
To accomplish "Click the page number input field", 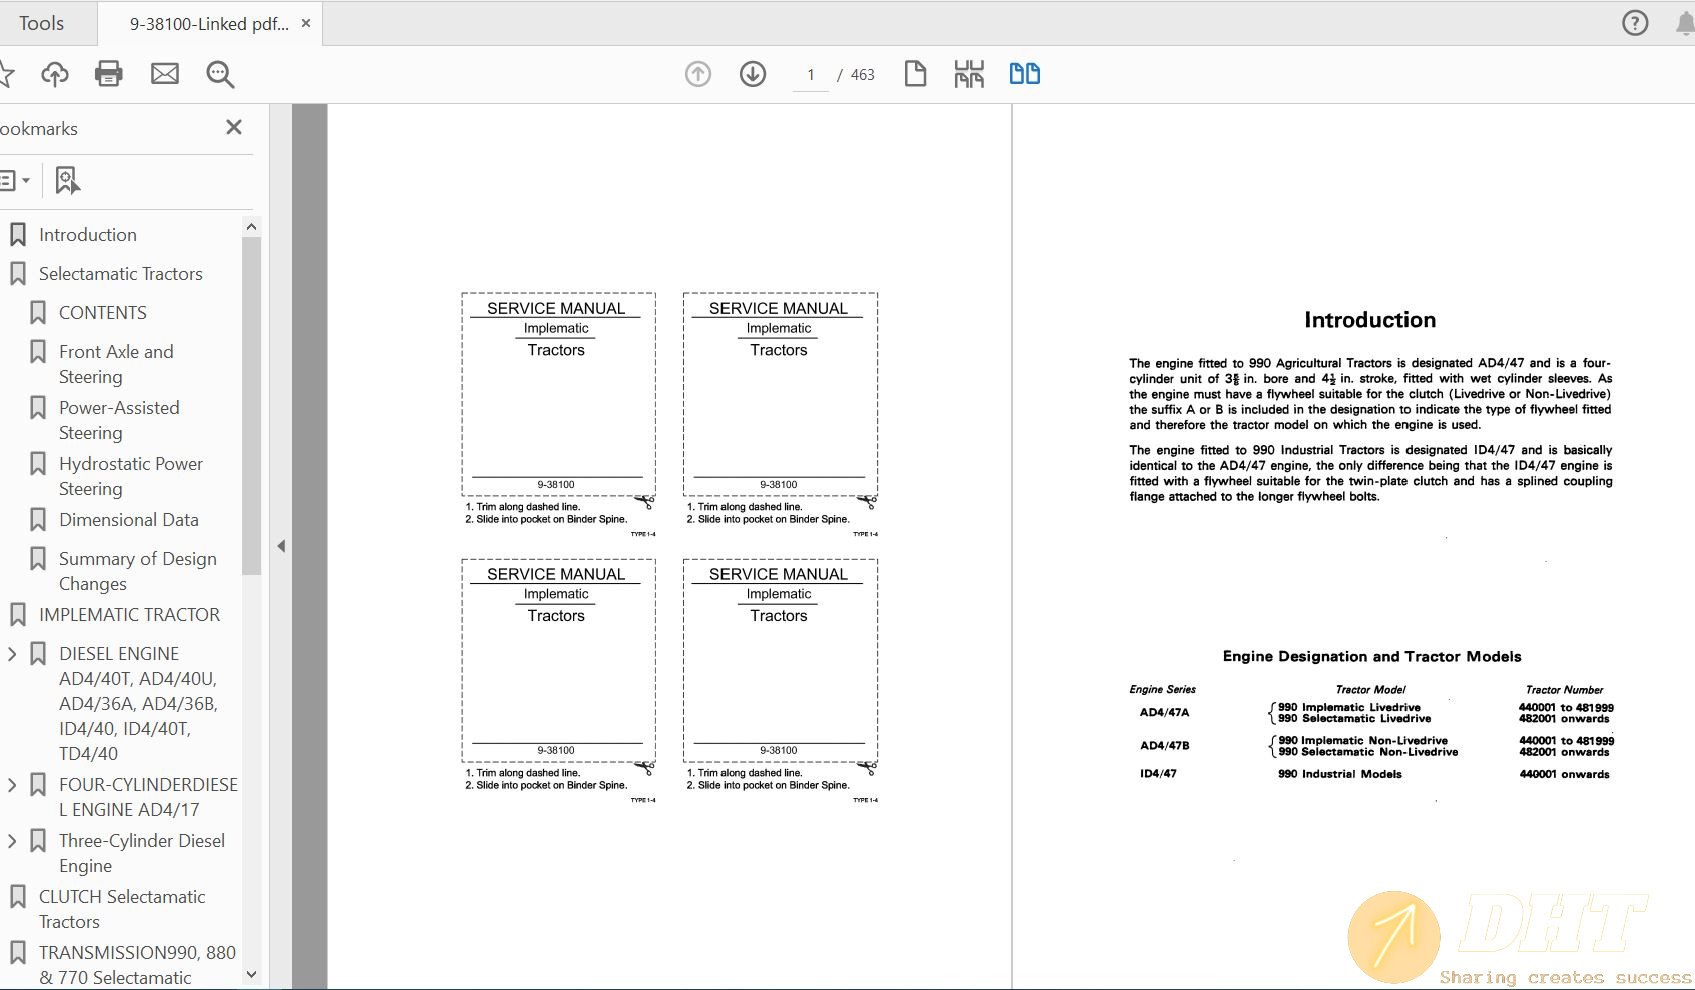I will pos(811,75).
